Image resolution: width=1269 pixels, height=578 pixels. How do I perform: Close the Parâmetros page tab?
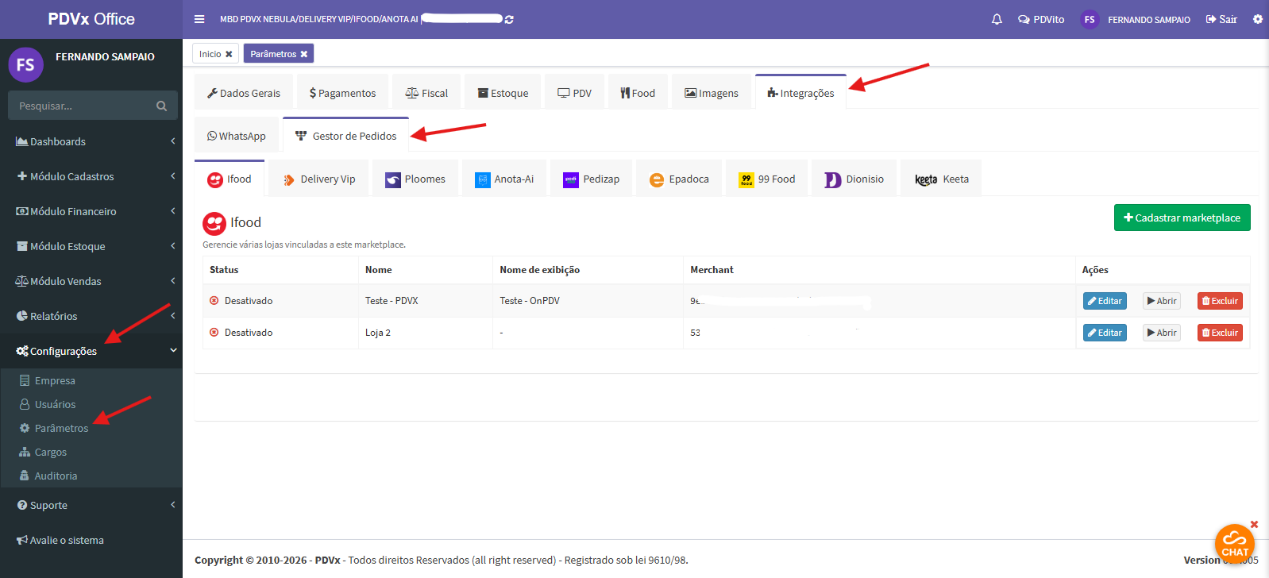[304, 54]
